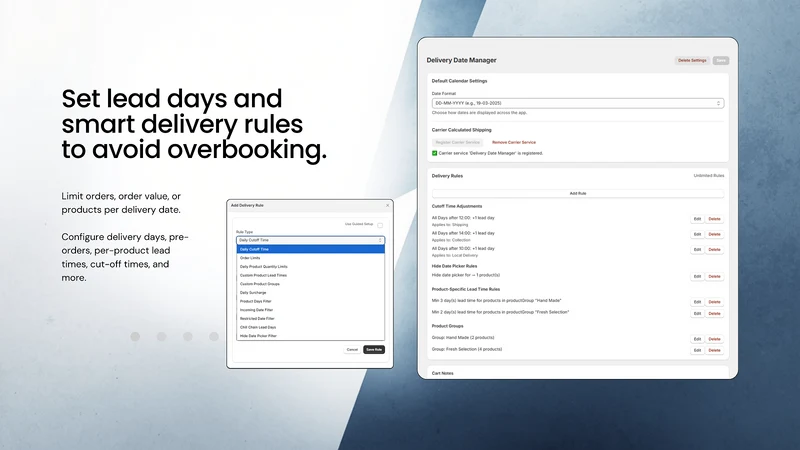Delete Group: Hand Made (2 products)

pyautogui.click(x=714, y=339)
